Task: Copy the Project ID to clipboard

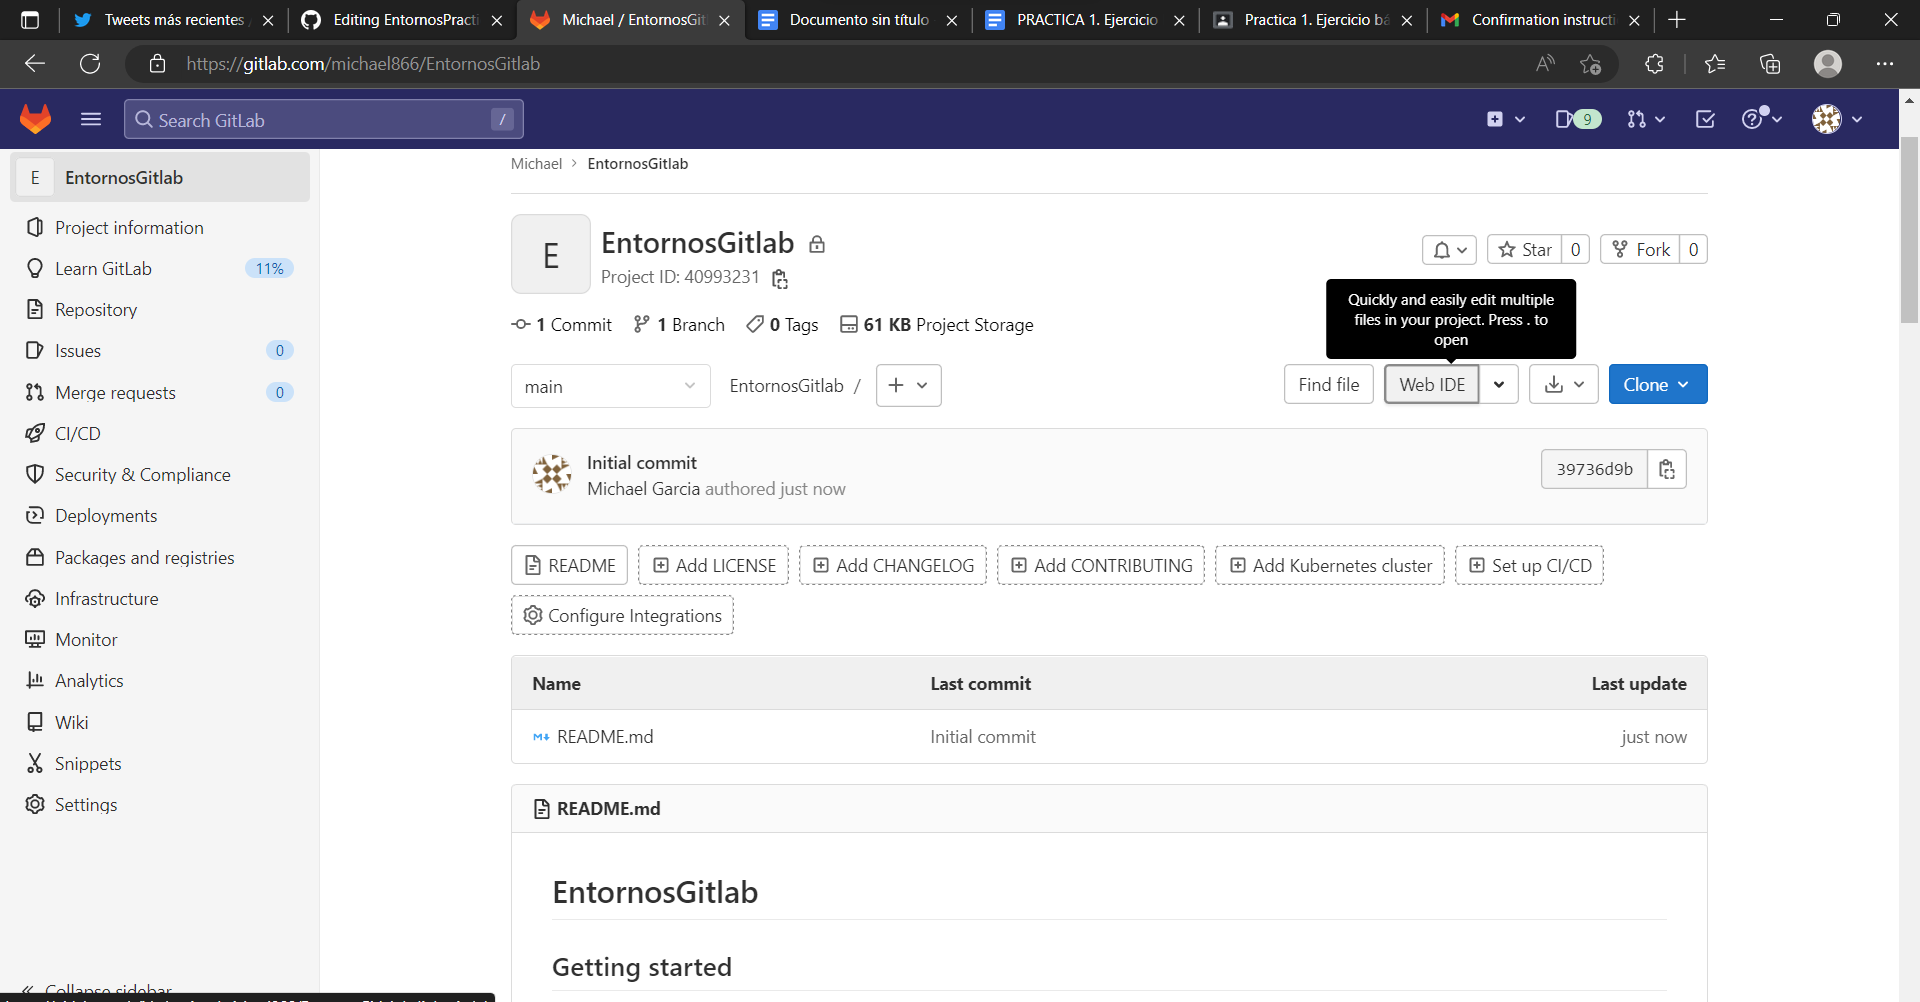Action: pos(779,278)
